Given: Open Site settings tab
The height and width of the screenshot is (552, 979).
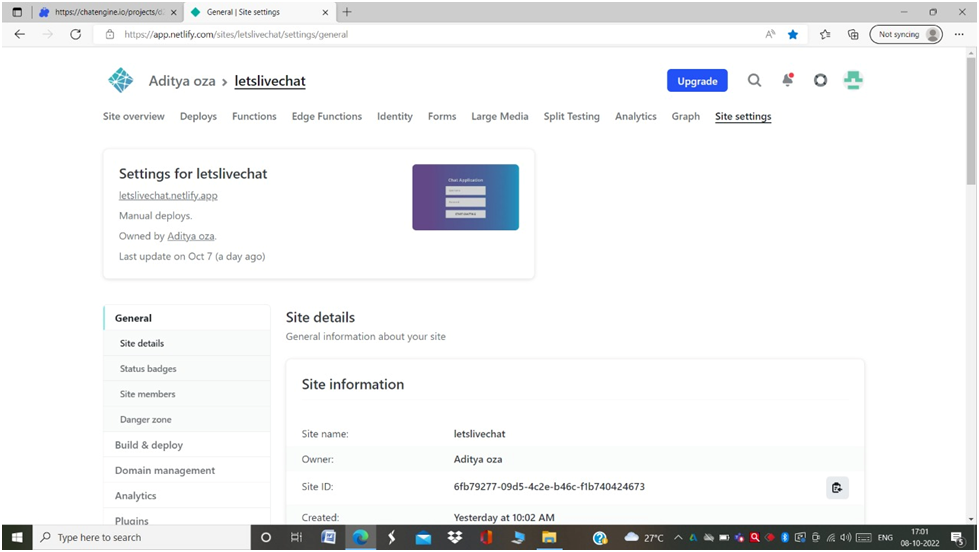Looking at the screenshot, I should [x=743, y=116].
